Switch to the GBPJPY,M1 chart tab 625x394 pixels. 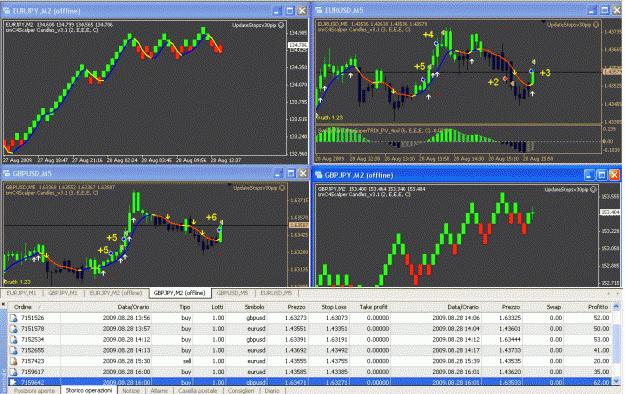click(x=63, y=293)
